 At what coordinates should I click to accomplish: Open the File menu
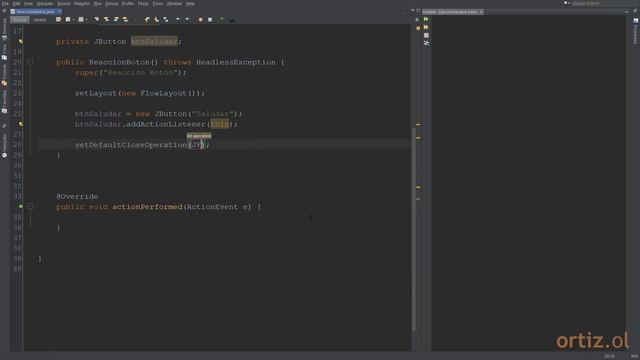[x=5, y=4]
